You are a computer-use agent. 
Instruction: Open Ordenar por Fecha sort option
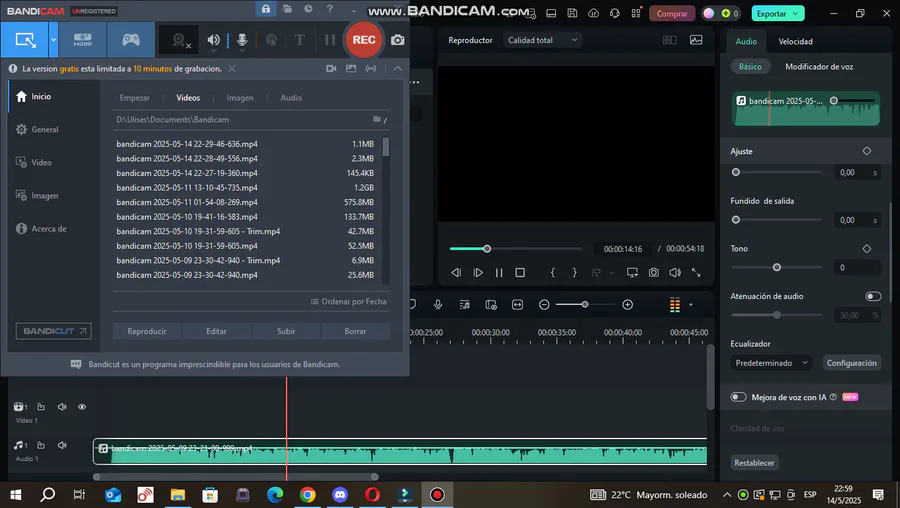click(348, 301)
